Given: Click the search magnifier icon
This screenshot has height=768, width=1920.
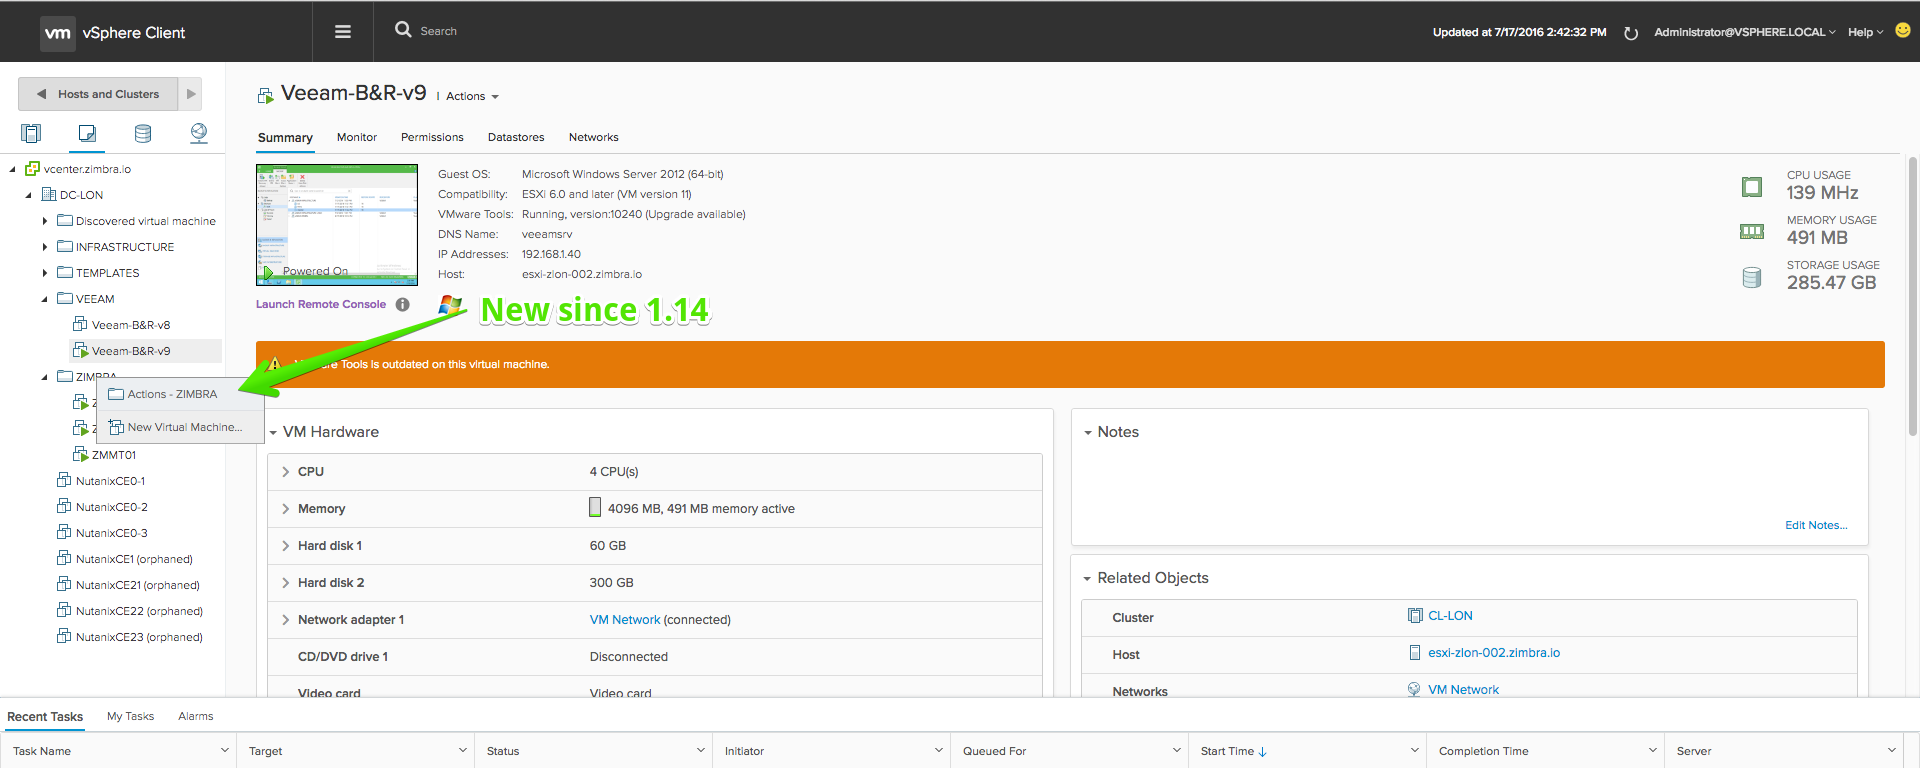Looking at the screenshot, I should [403, 30].
